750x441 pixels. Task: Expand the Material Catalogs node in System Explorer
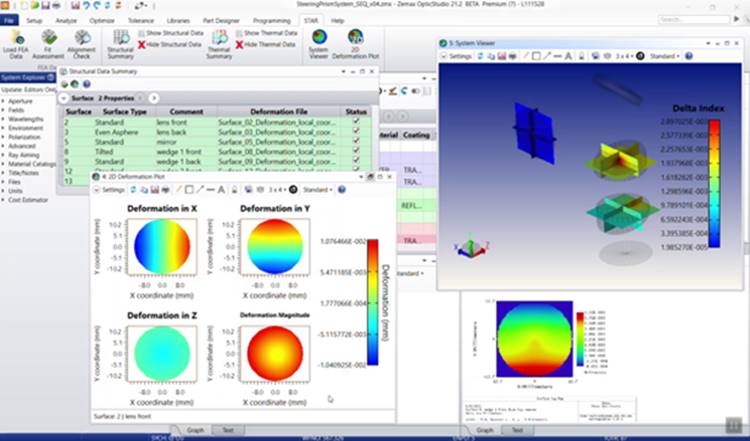pyautogui.click(x=3, y=164)
